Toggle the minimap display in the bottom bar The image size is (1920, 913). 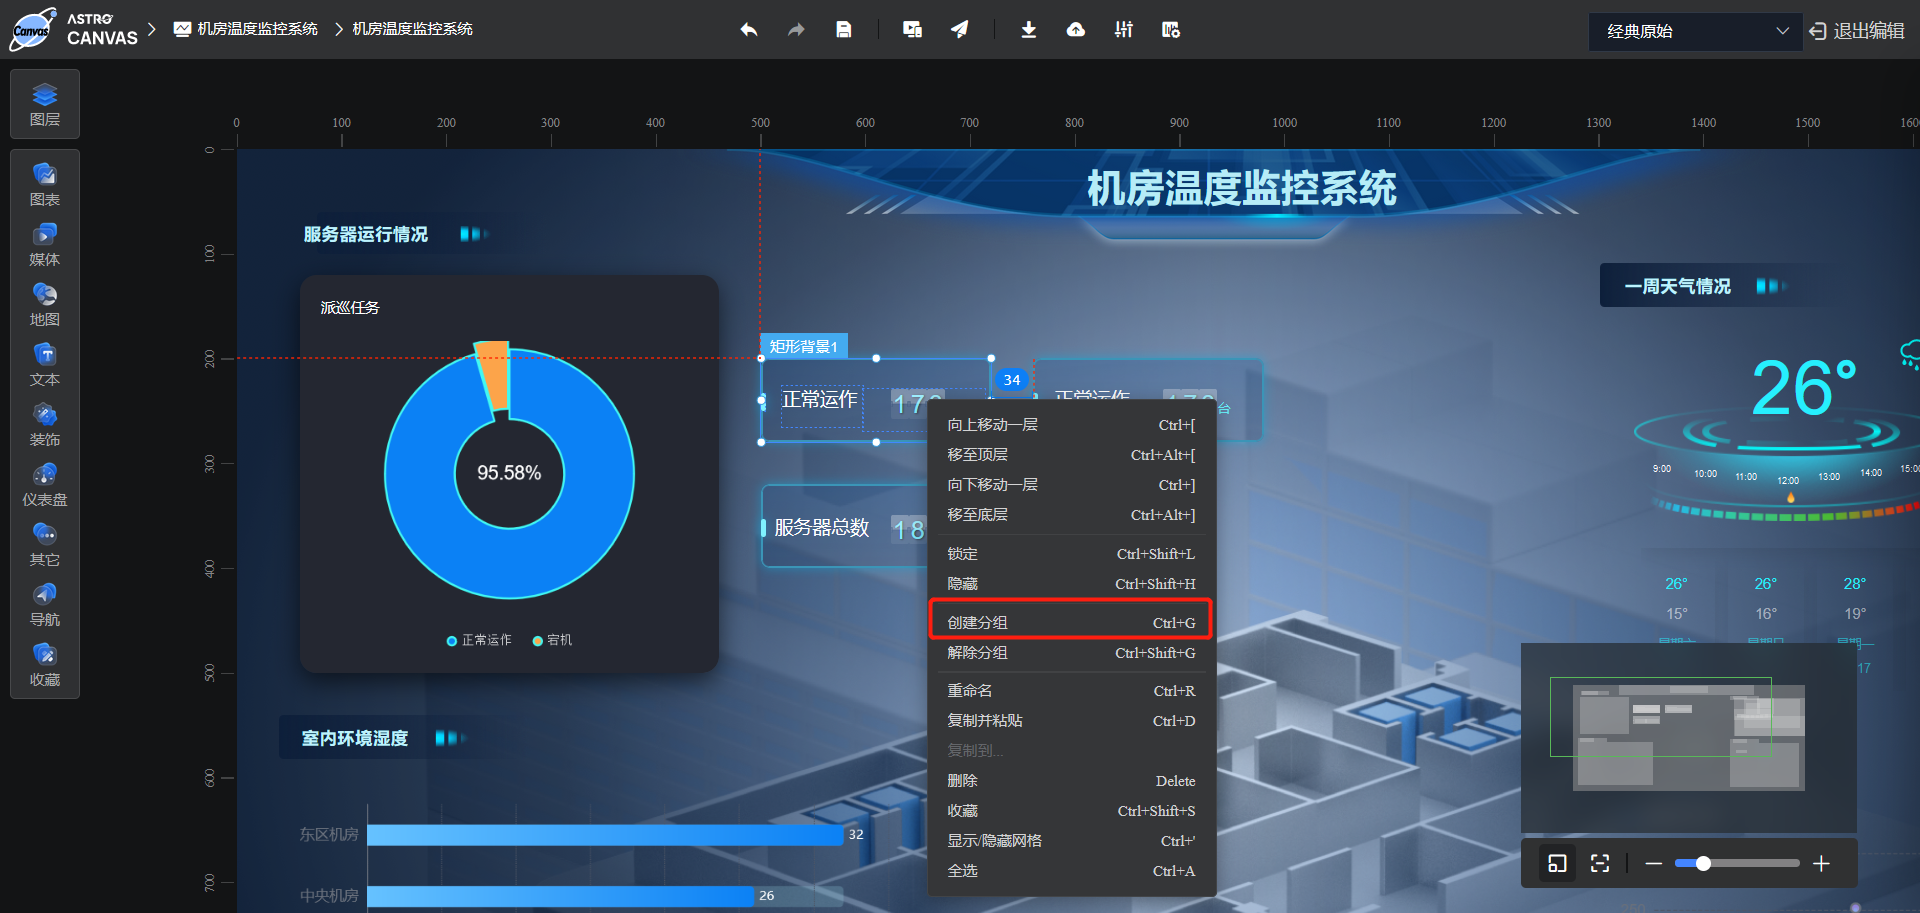click(1557, 863)
